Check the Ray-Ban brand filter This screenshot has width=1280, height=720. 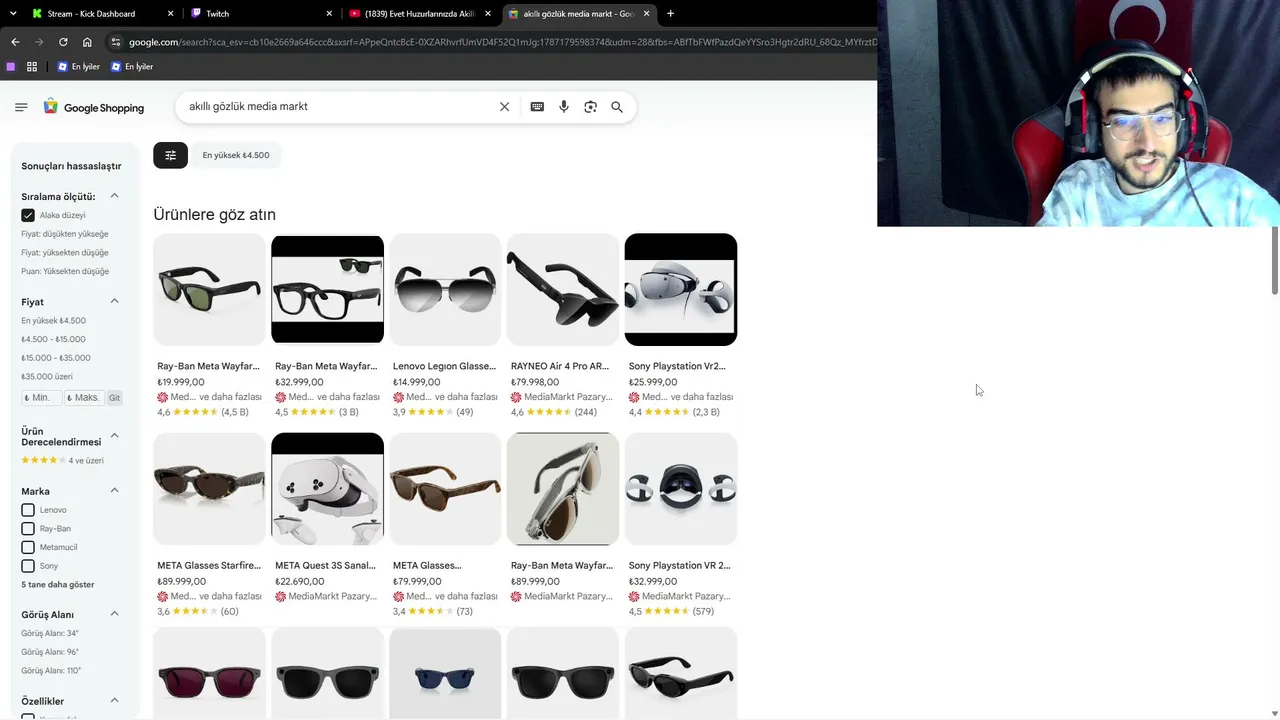pos(28,528)
